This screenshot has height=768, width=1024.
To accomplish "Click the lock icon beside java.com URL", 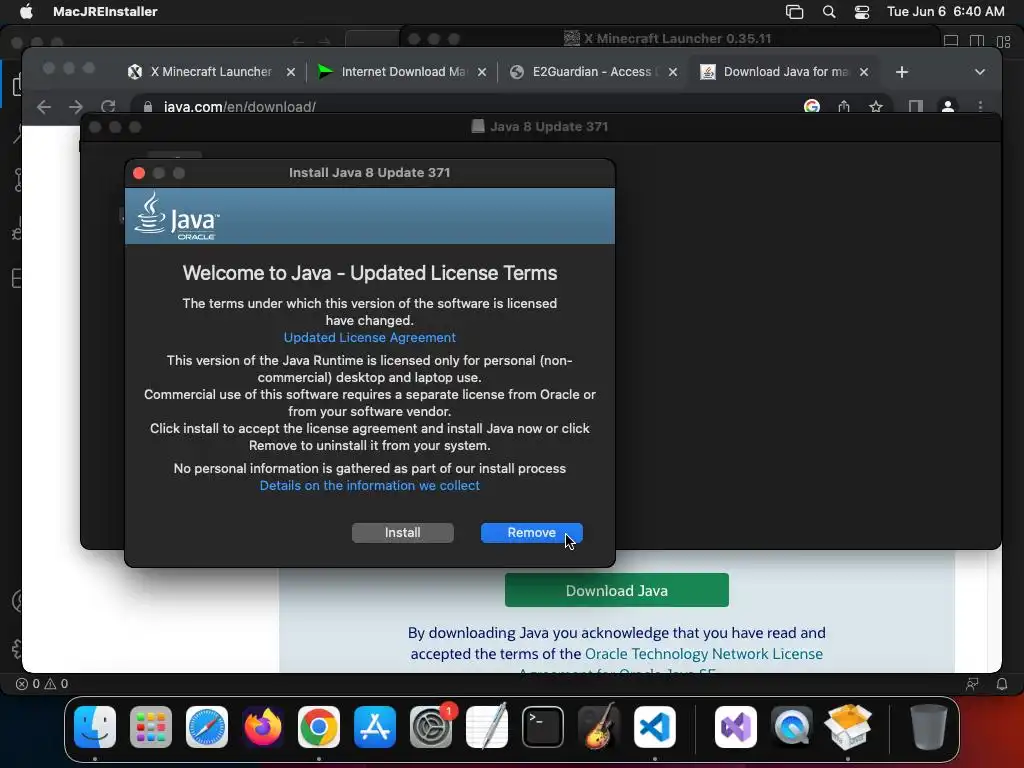I will pos(148,106).
